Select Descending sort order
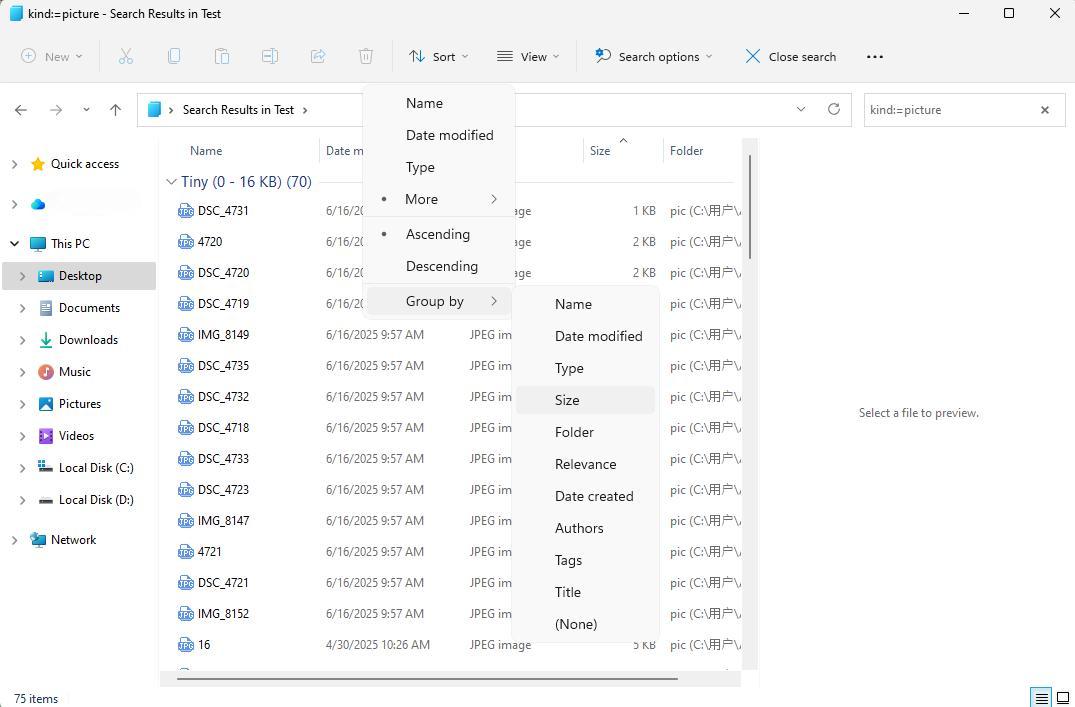This screenshot has height=707, width=1075. 441,266
